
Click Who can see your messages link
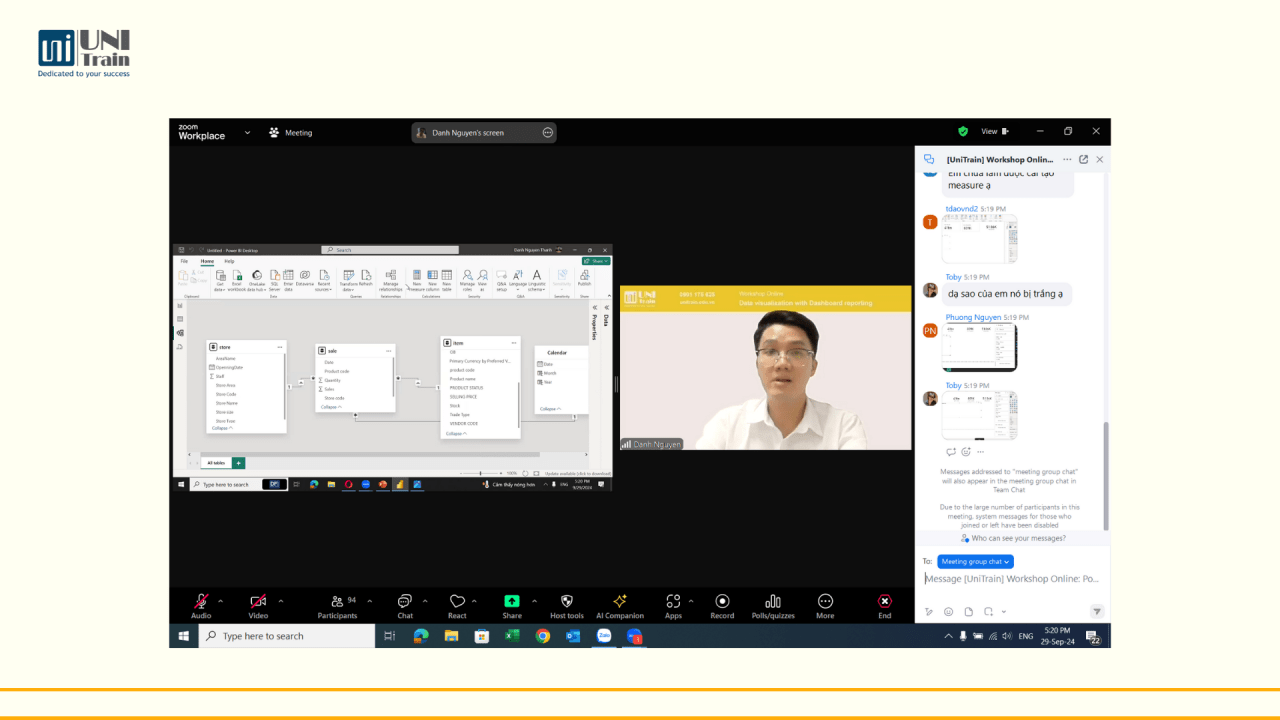pyautogui.click(x=1013, y=538)
